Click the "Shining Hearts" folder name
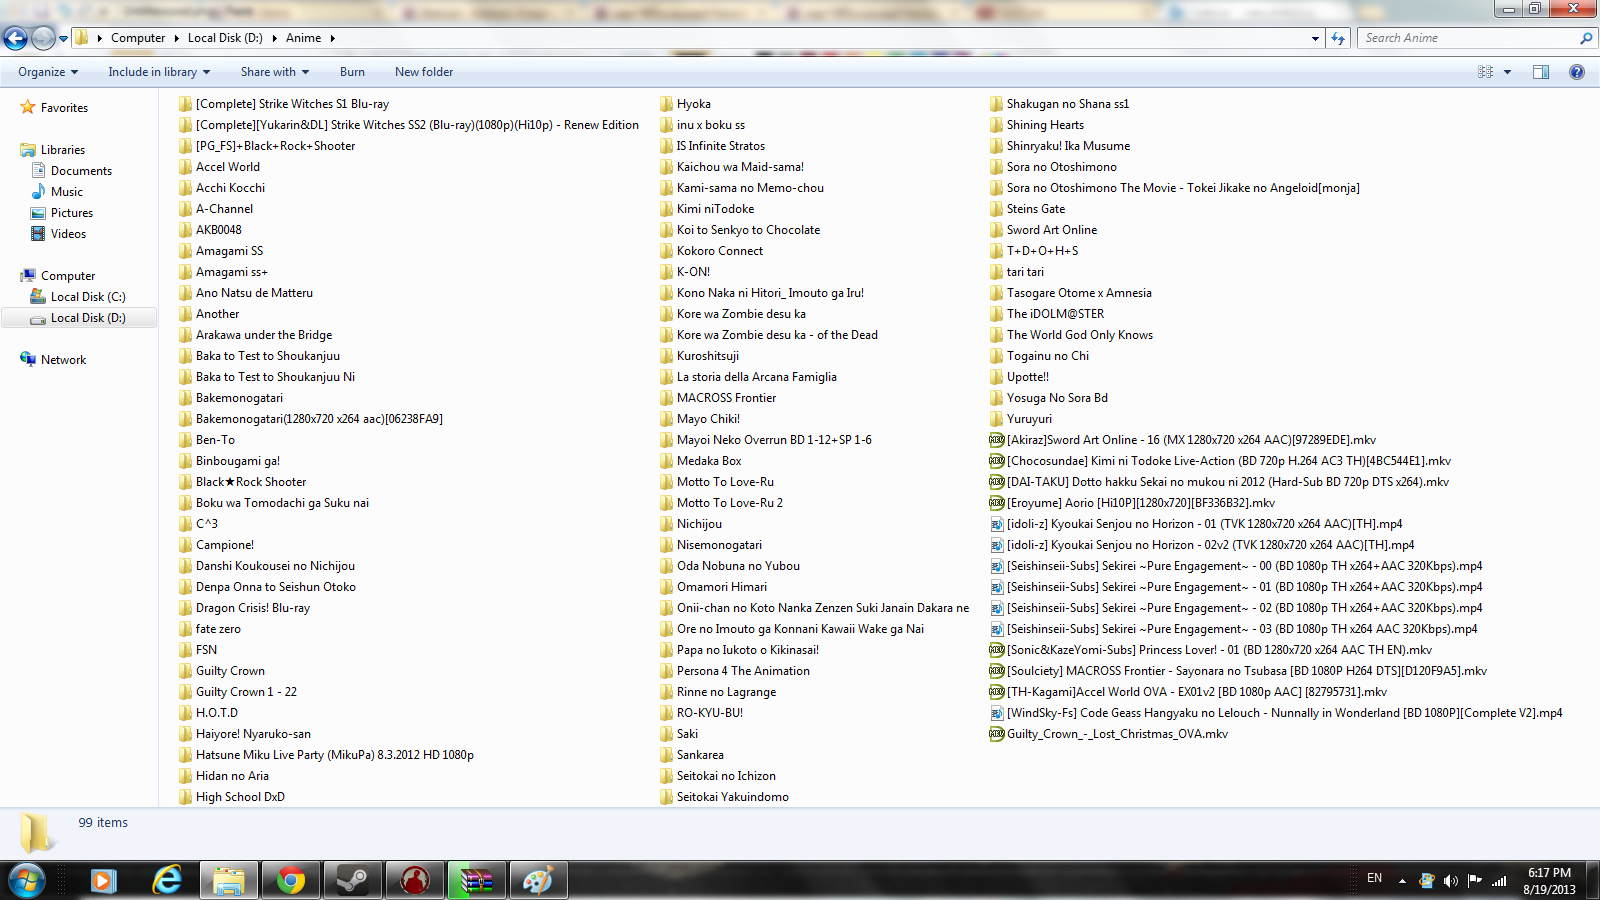 pos(1045,125)
